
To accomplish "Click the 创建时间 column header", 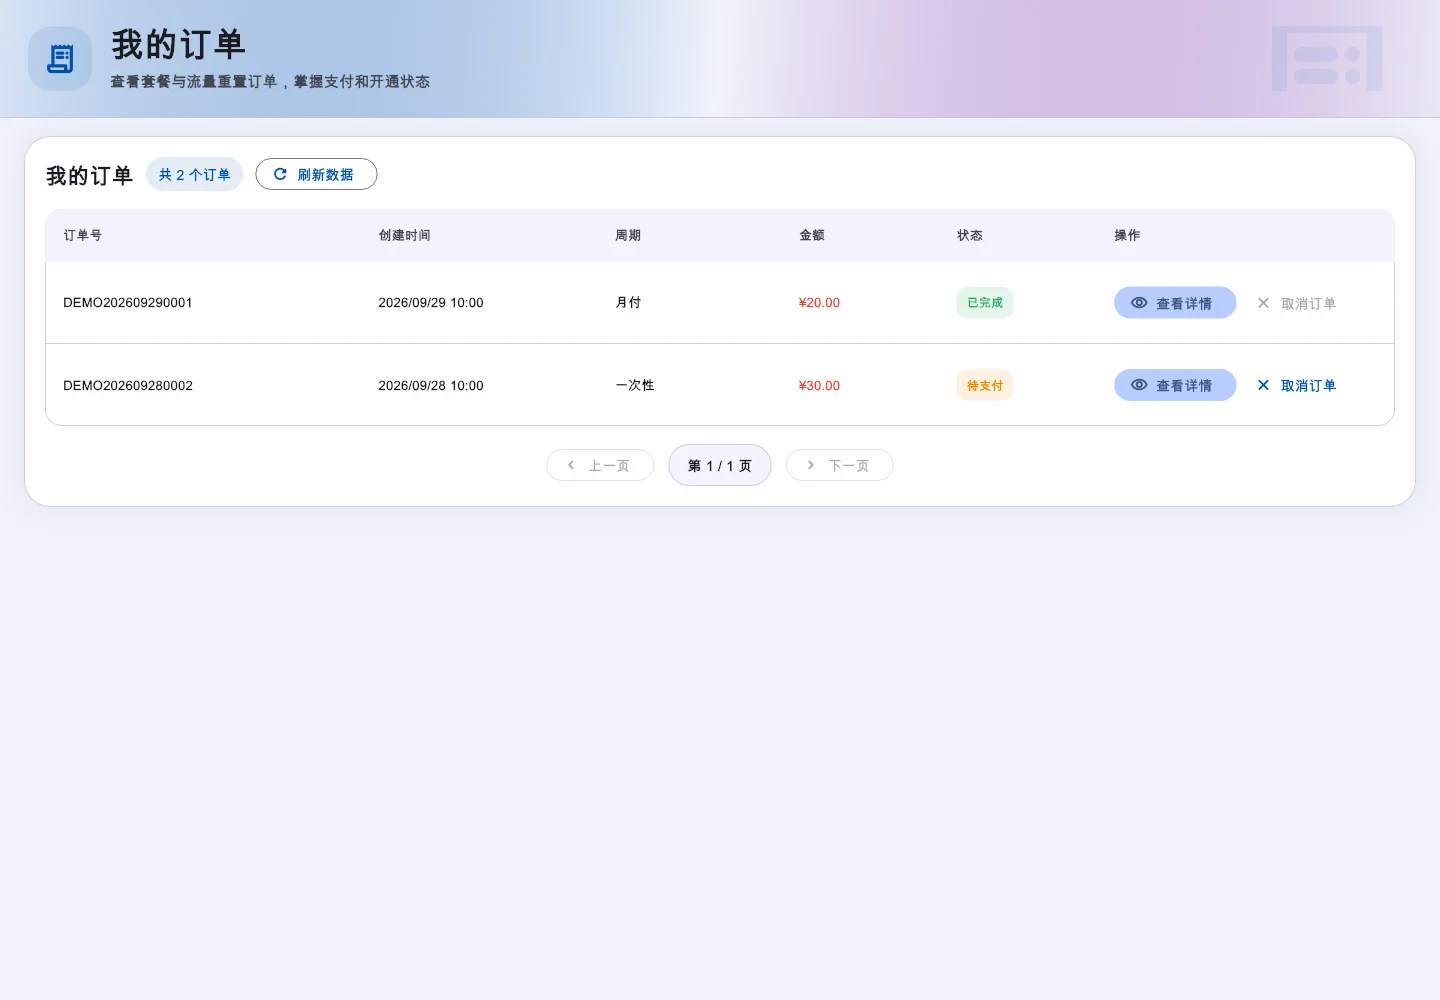I will [404, 235].
